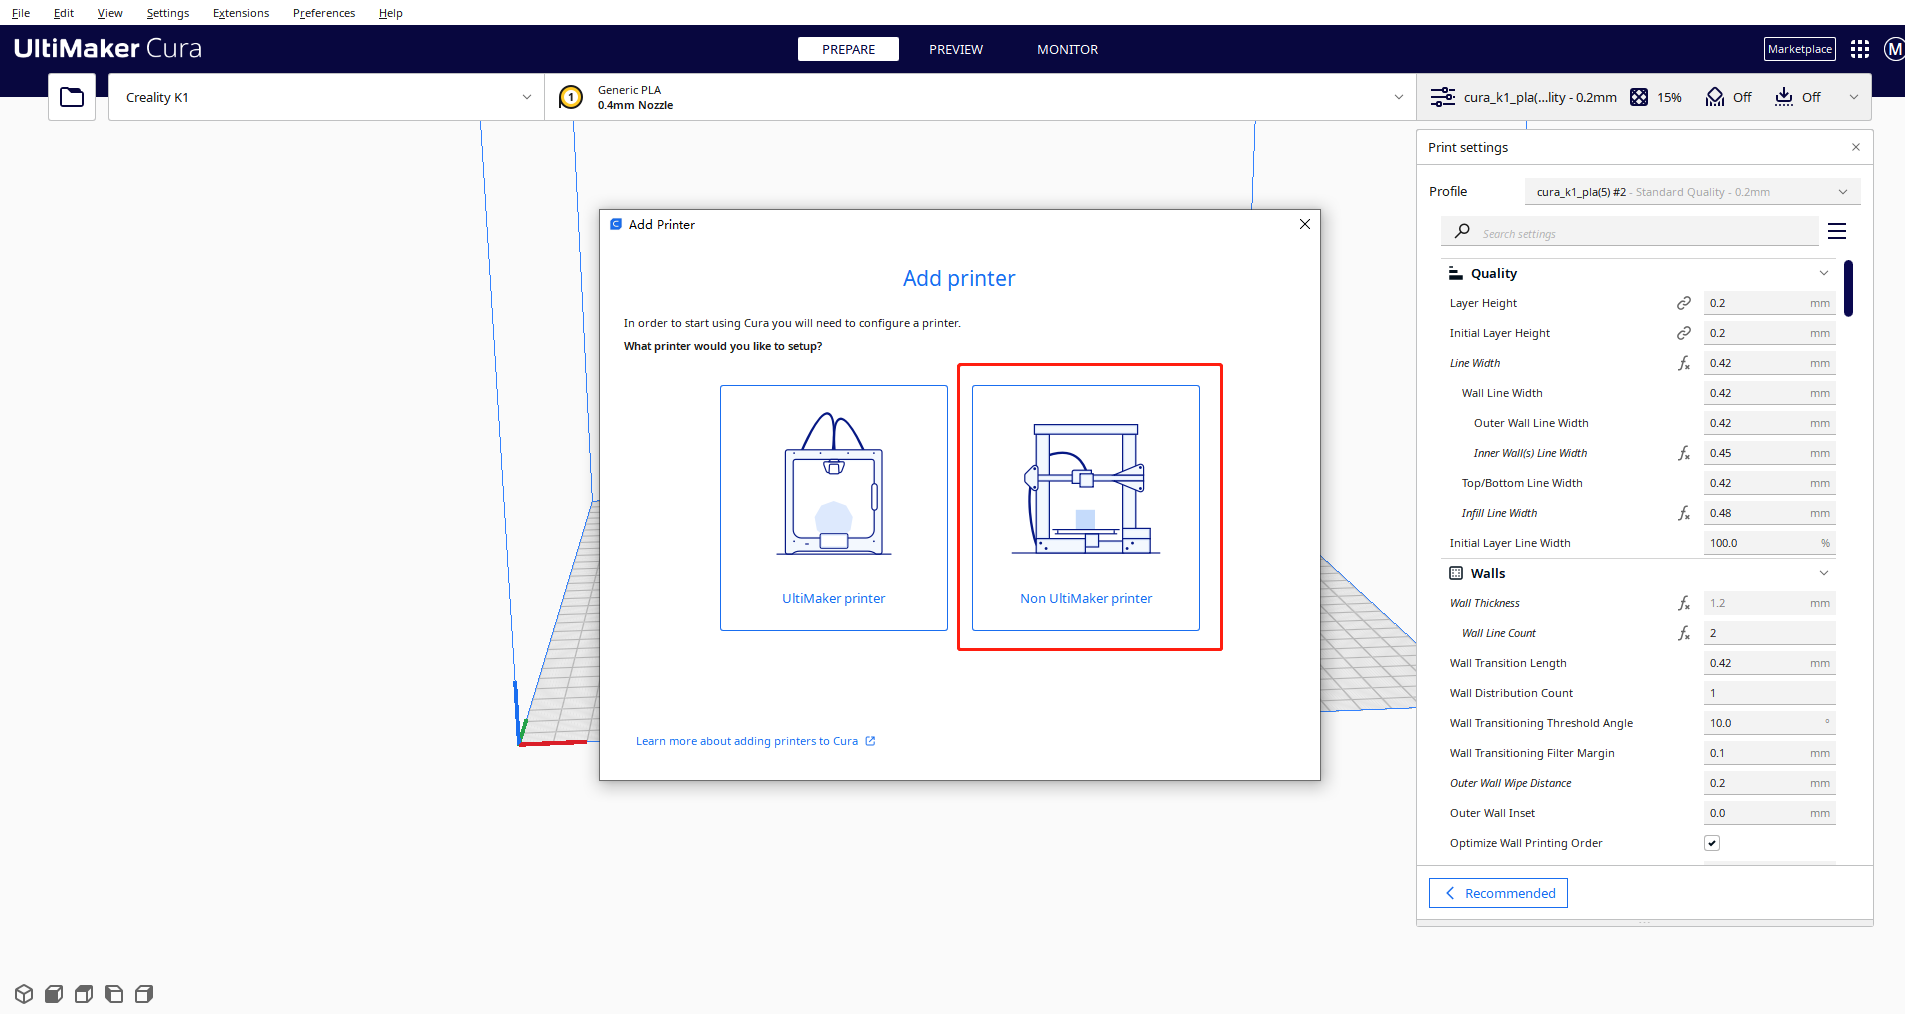
Task: Click the Outer Wall Line Width field
Action: [1769, 423]
